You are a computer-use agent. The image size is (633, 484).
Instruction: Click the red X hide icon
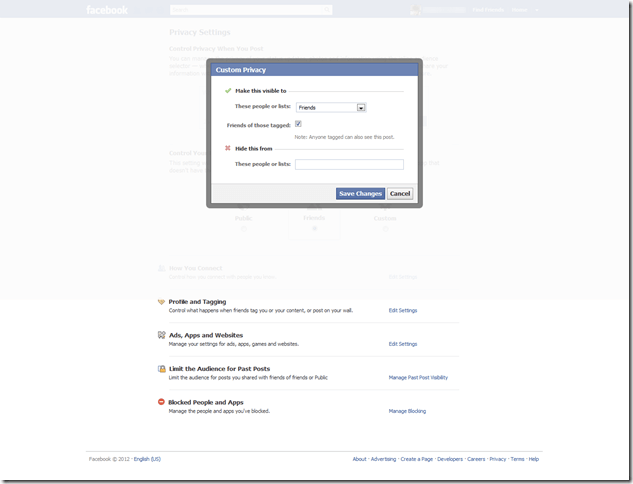(x=228, y=148)
